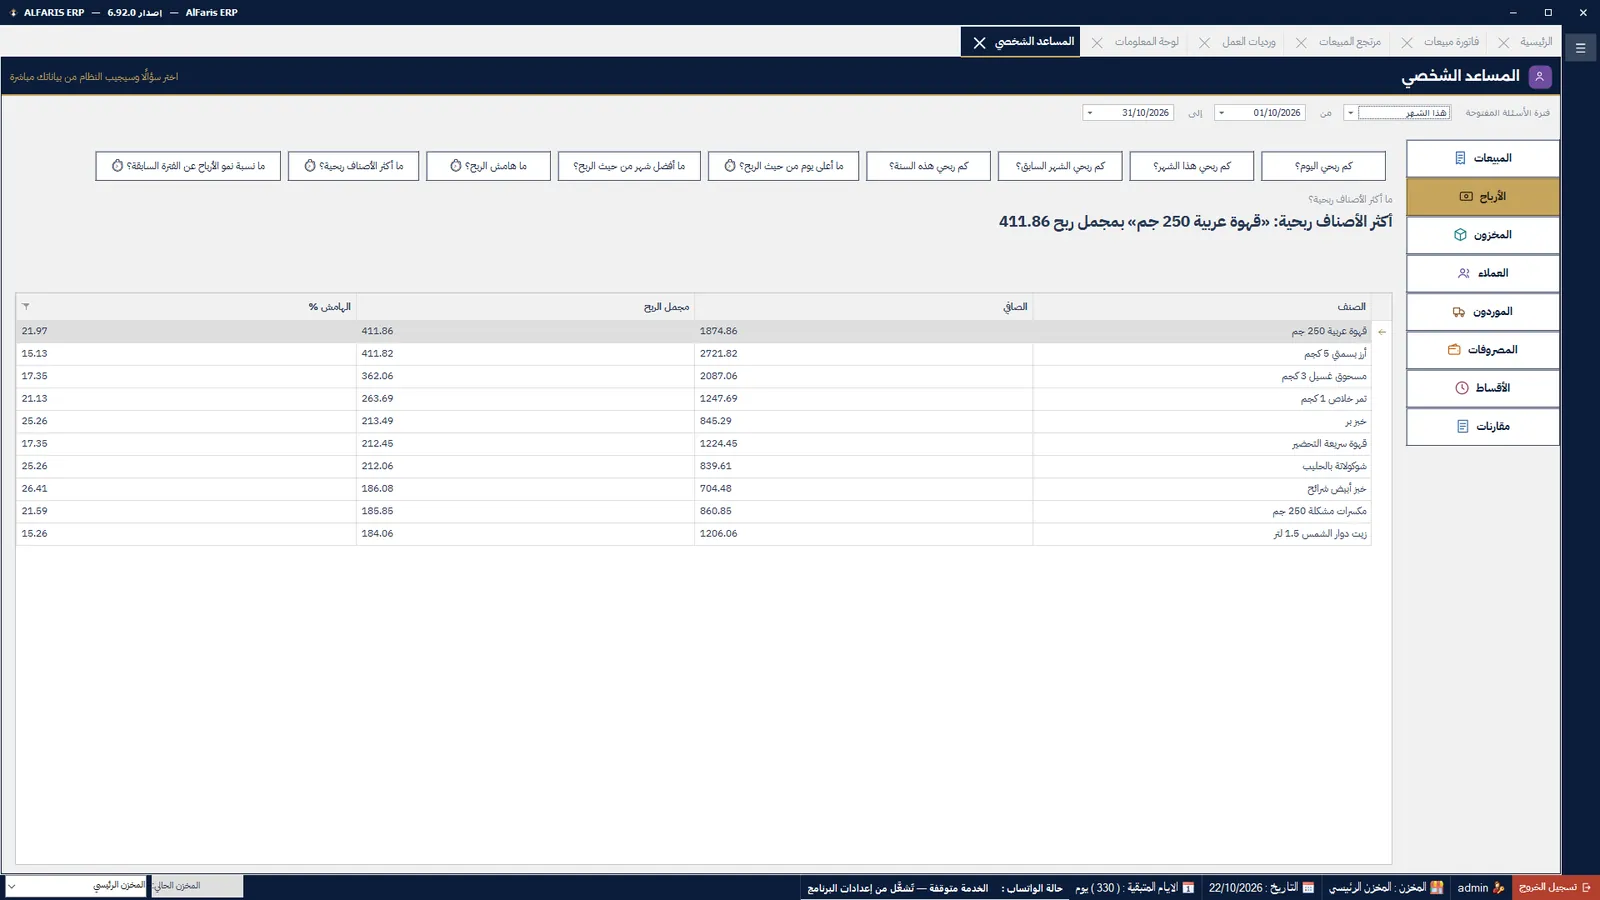This screenshot has height=900, width=1600.
Task: Switch to the فاتورة مبيعات tab
Action: click(1451, 42)
